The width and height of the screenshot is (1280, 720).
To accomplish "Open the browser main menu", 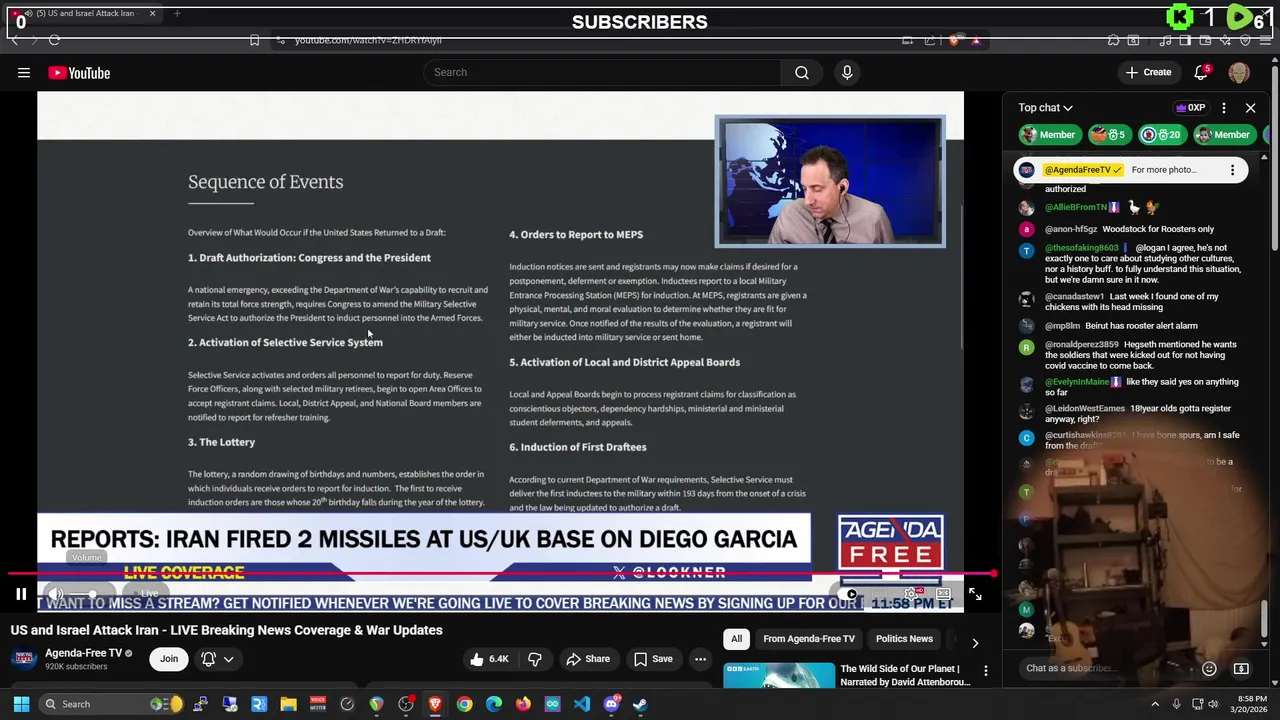I will click(x=1265, y=40).
